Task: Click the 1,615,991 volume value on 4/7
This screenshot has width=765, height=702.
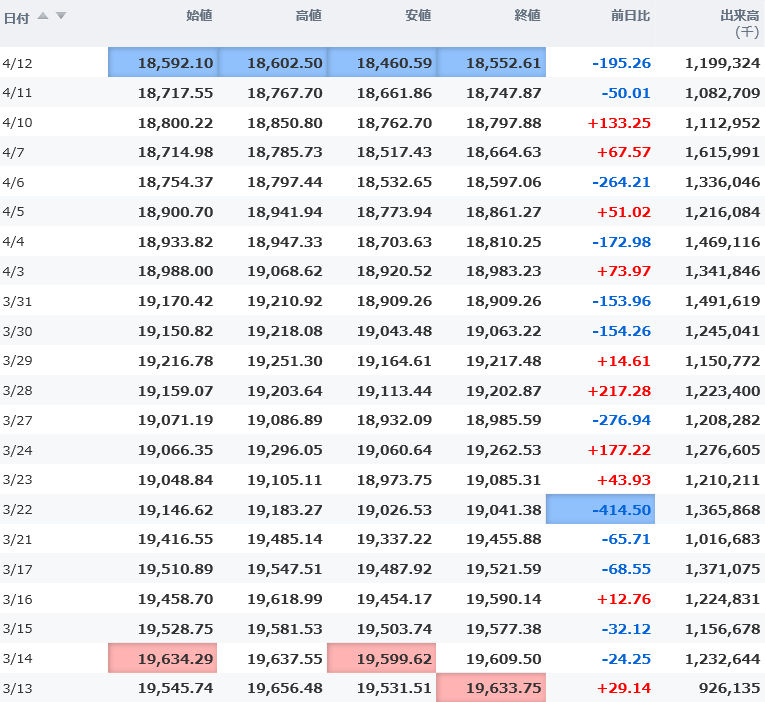Action: [x=722, y=152]
